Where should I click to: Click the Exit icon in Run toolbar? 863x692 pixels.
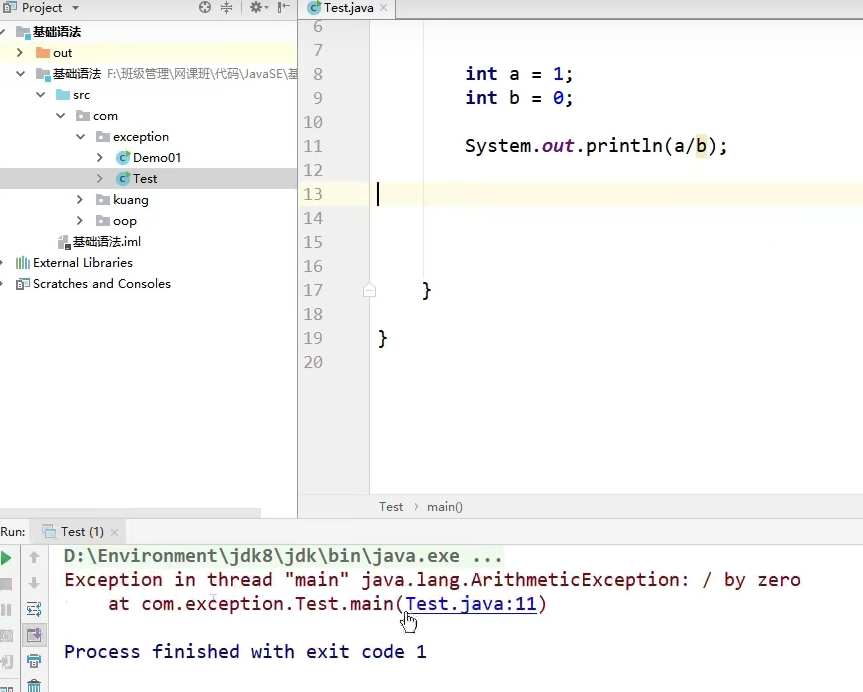coord(6,661)
